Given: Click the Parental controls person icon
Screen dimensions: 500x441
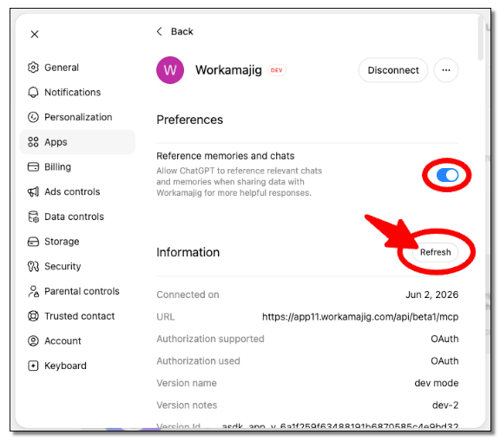Looking at the screenshot, I should click(33, 291).
